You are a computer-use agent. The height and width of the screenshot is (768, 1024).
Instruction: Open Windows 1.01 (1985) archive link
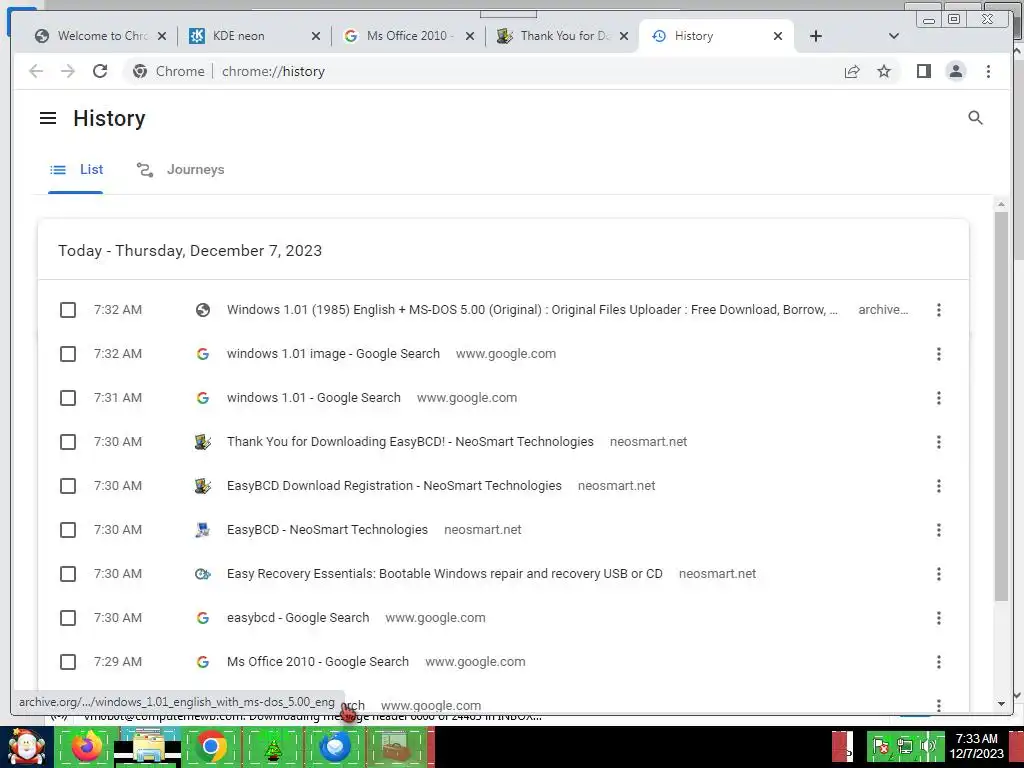coord(532,310)
